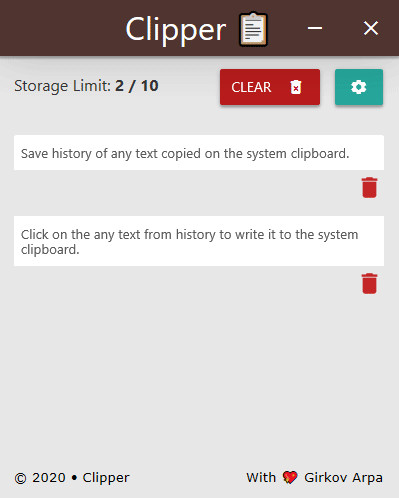This screenshot has height=498, width=399.
Task: Copy the 'Save history of any text' entry
Action: point(199,153)
